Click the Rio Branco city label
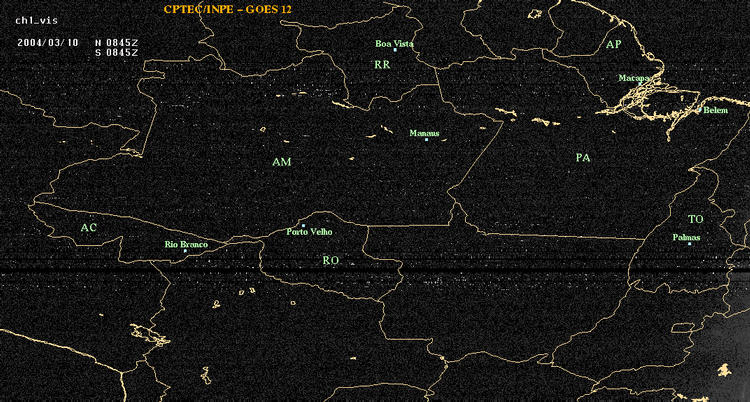Screen dimensions: 750x402 pyautogui.click(x=187, y=245)
